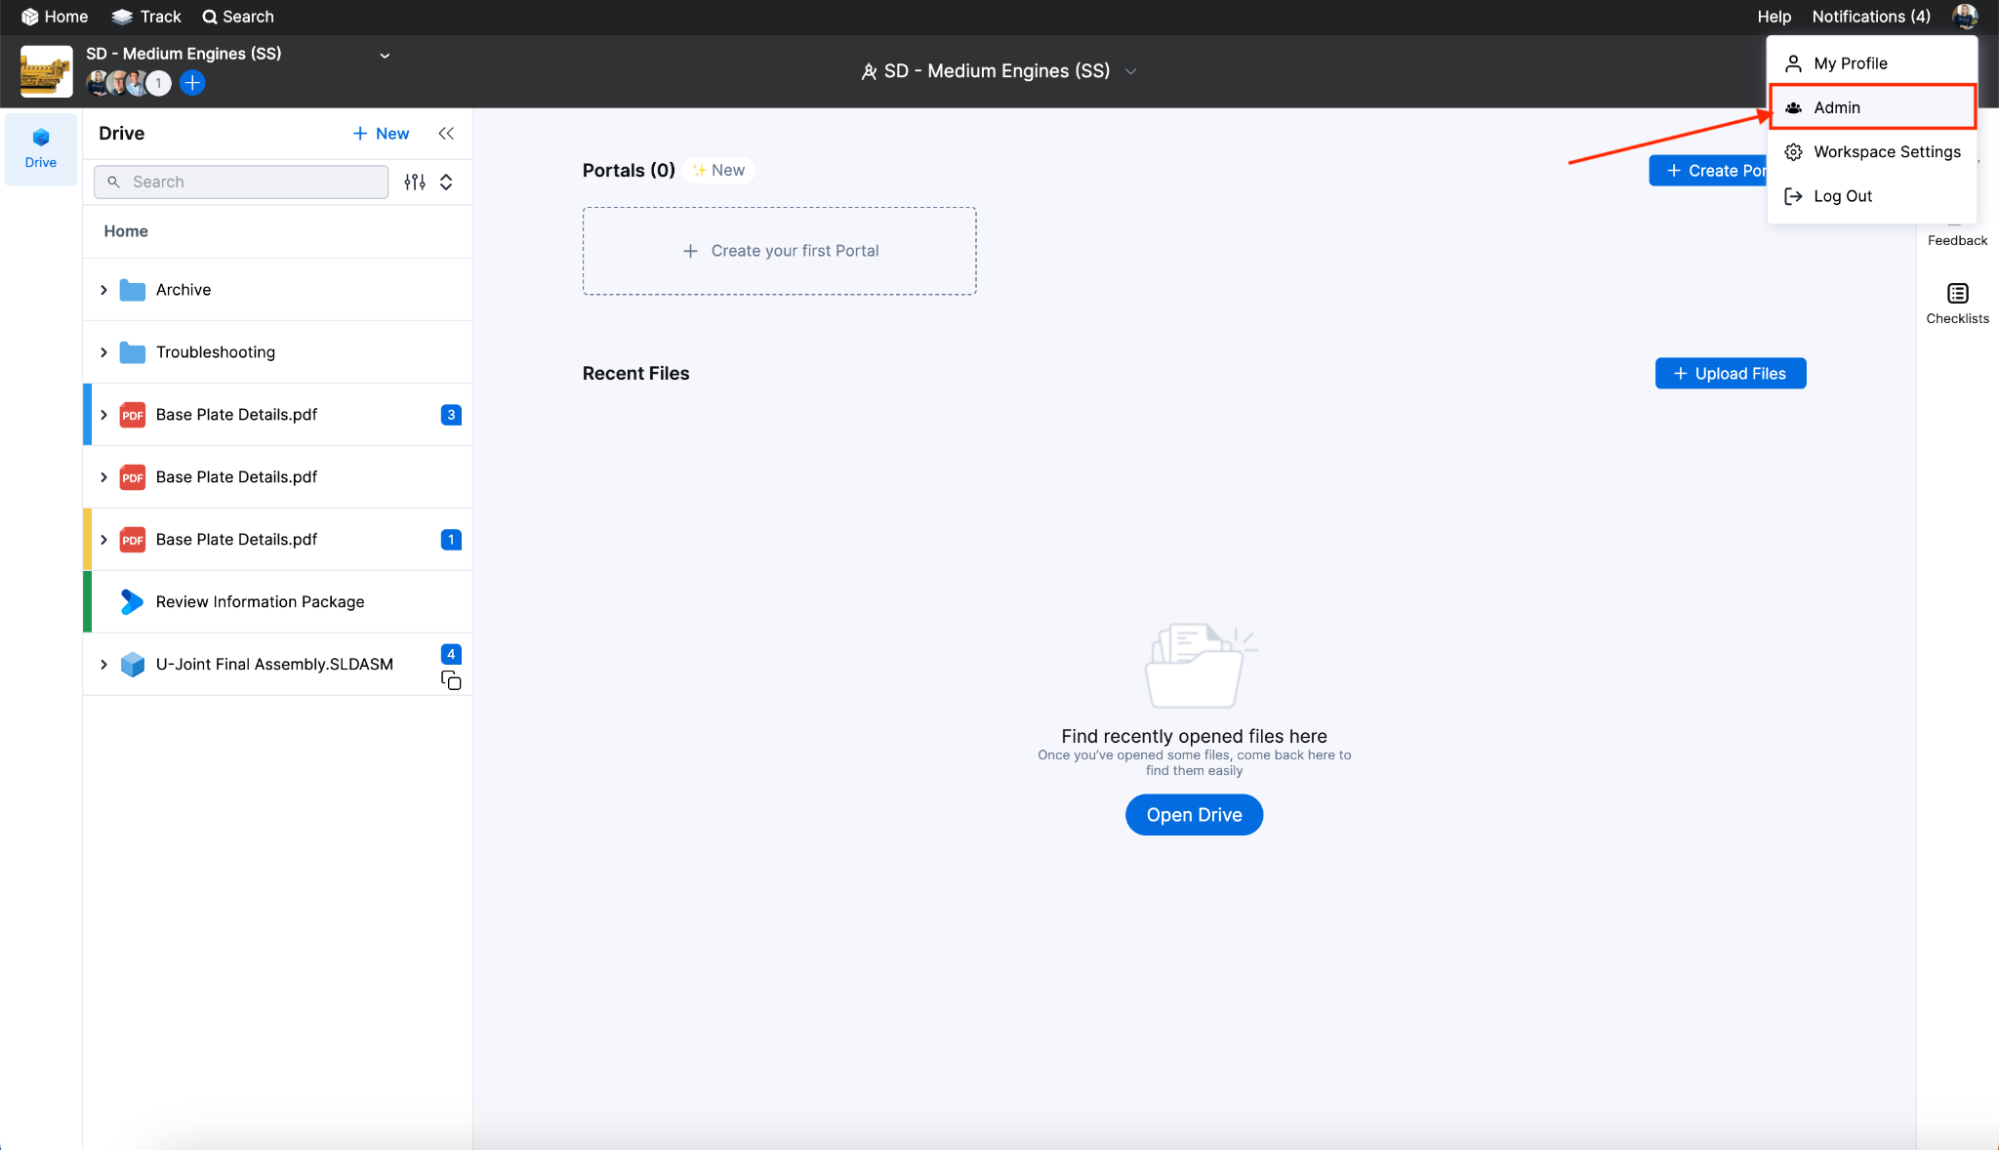Expand U-Joint Final Assembly.SLDASM tree item
The width and height of the screenshot is (1999, 1150).
point(104,664)
